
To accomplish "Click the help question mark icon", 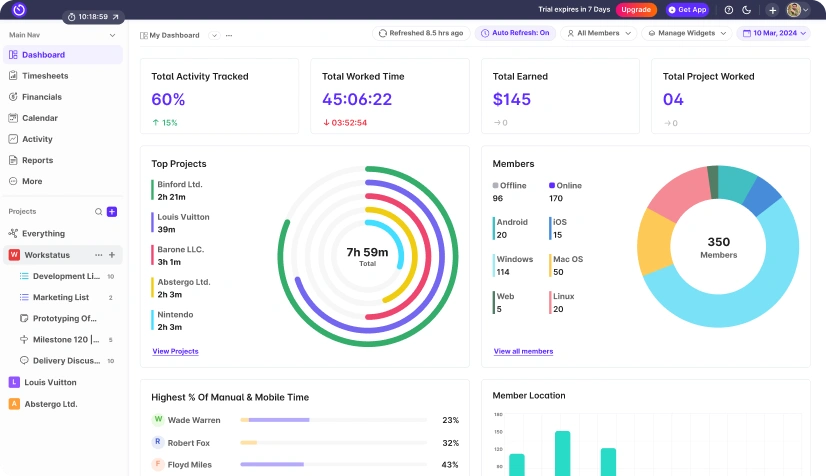I will [x=729, y=10].
